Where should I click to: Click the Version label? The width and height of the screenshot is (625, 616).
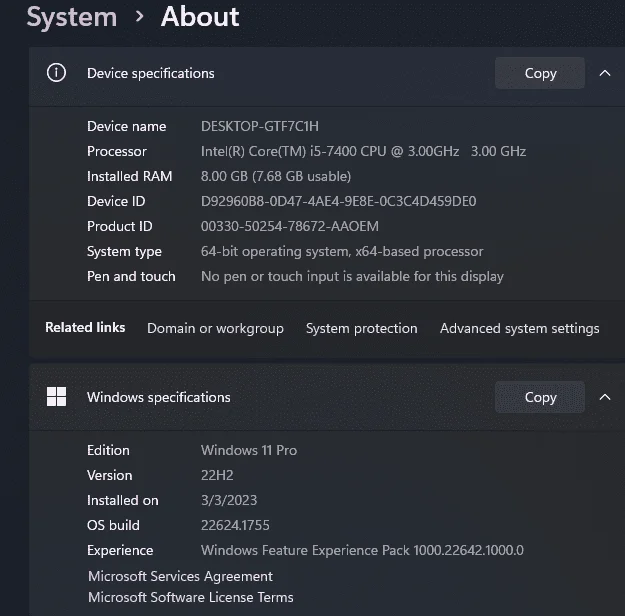(110, 475)
